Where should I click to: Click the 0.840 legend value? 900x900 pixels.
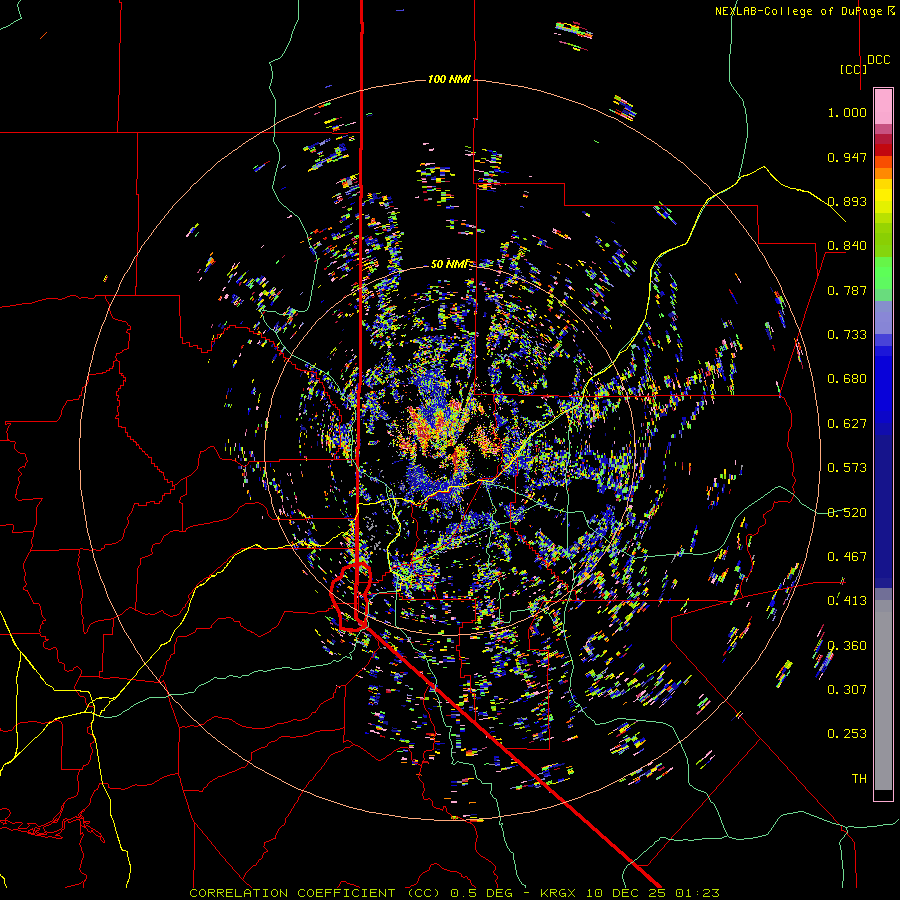click(847, 246)
